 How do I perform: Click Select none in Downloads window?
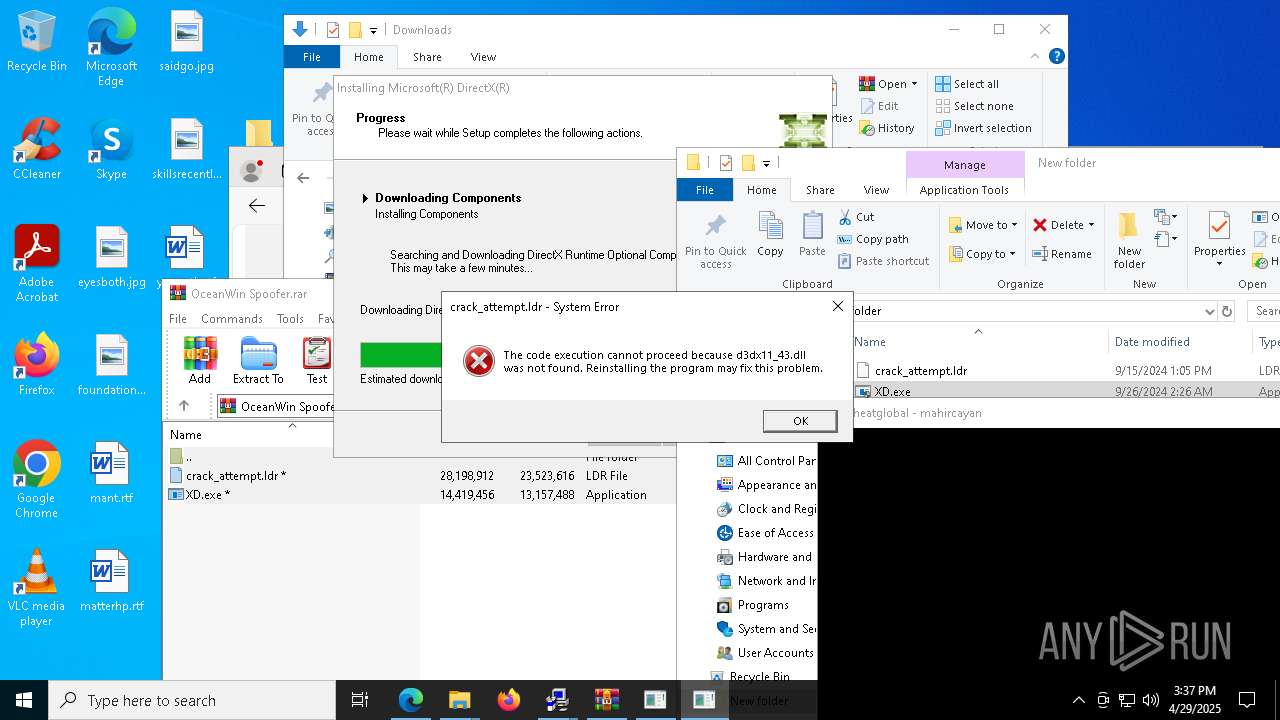coord(974,106)
